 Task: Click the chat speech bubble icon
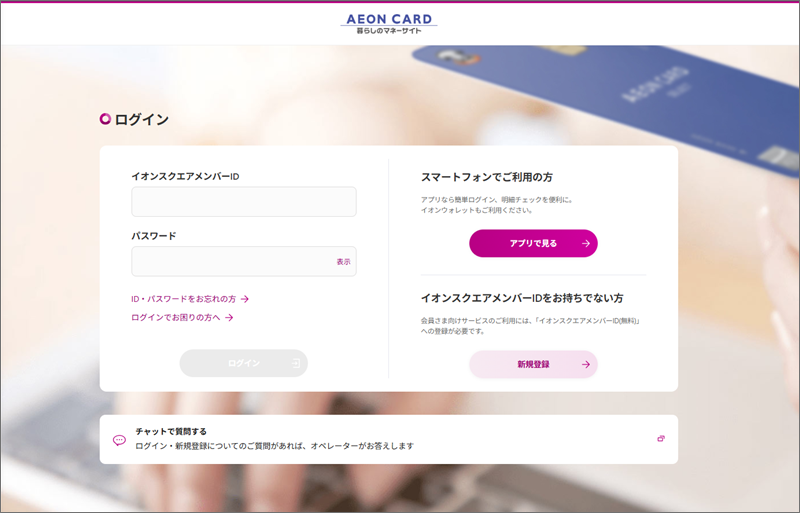tap(119, 440)
